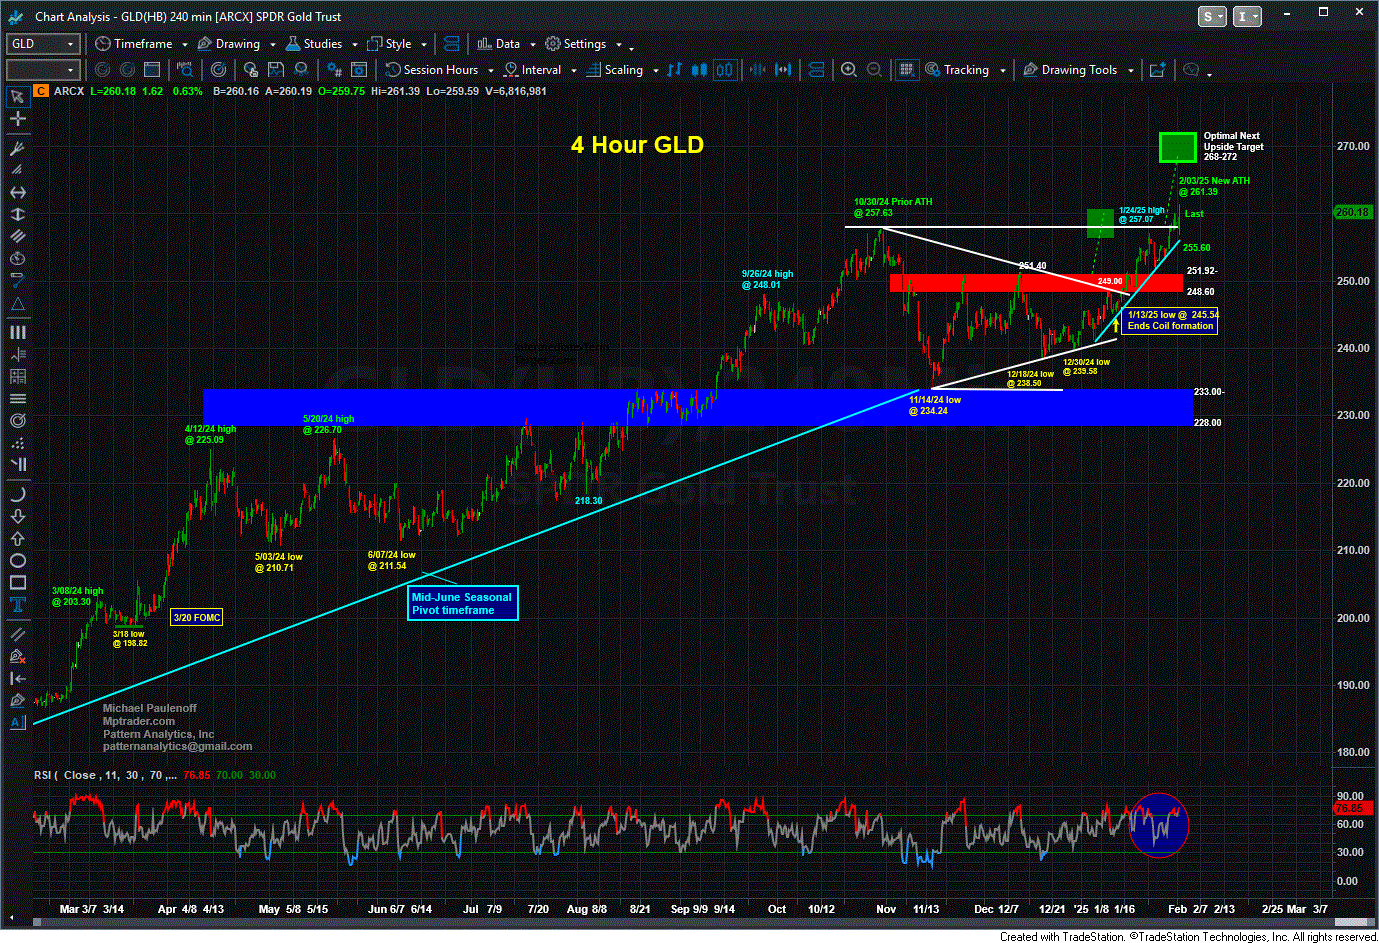The width and height of the screenshot is (1379, 943).
Task: Choose the down arrow marker tool
Action: click(x=17, y=516)
